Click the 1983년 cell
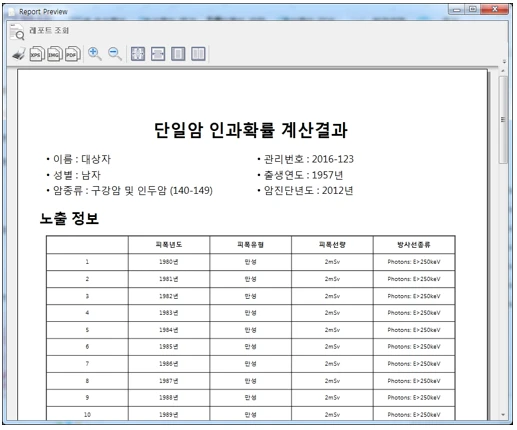The width and height of the screenshot is (517, 430). click(x=169, y=313)
